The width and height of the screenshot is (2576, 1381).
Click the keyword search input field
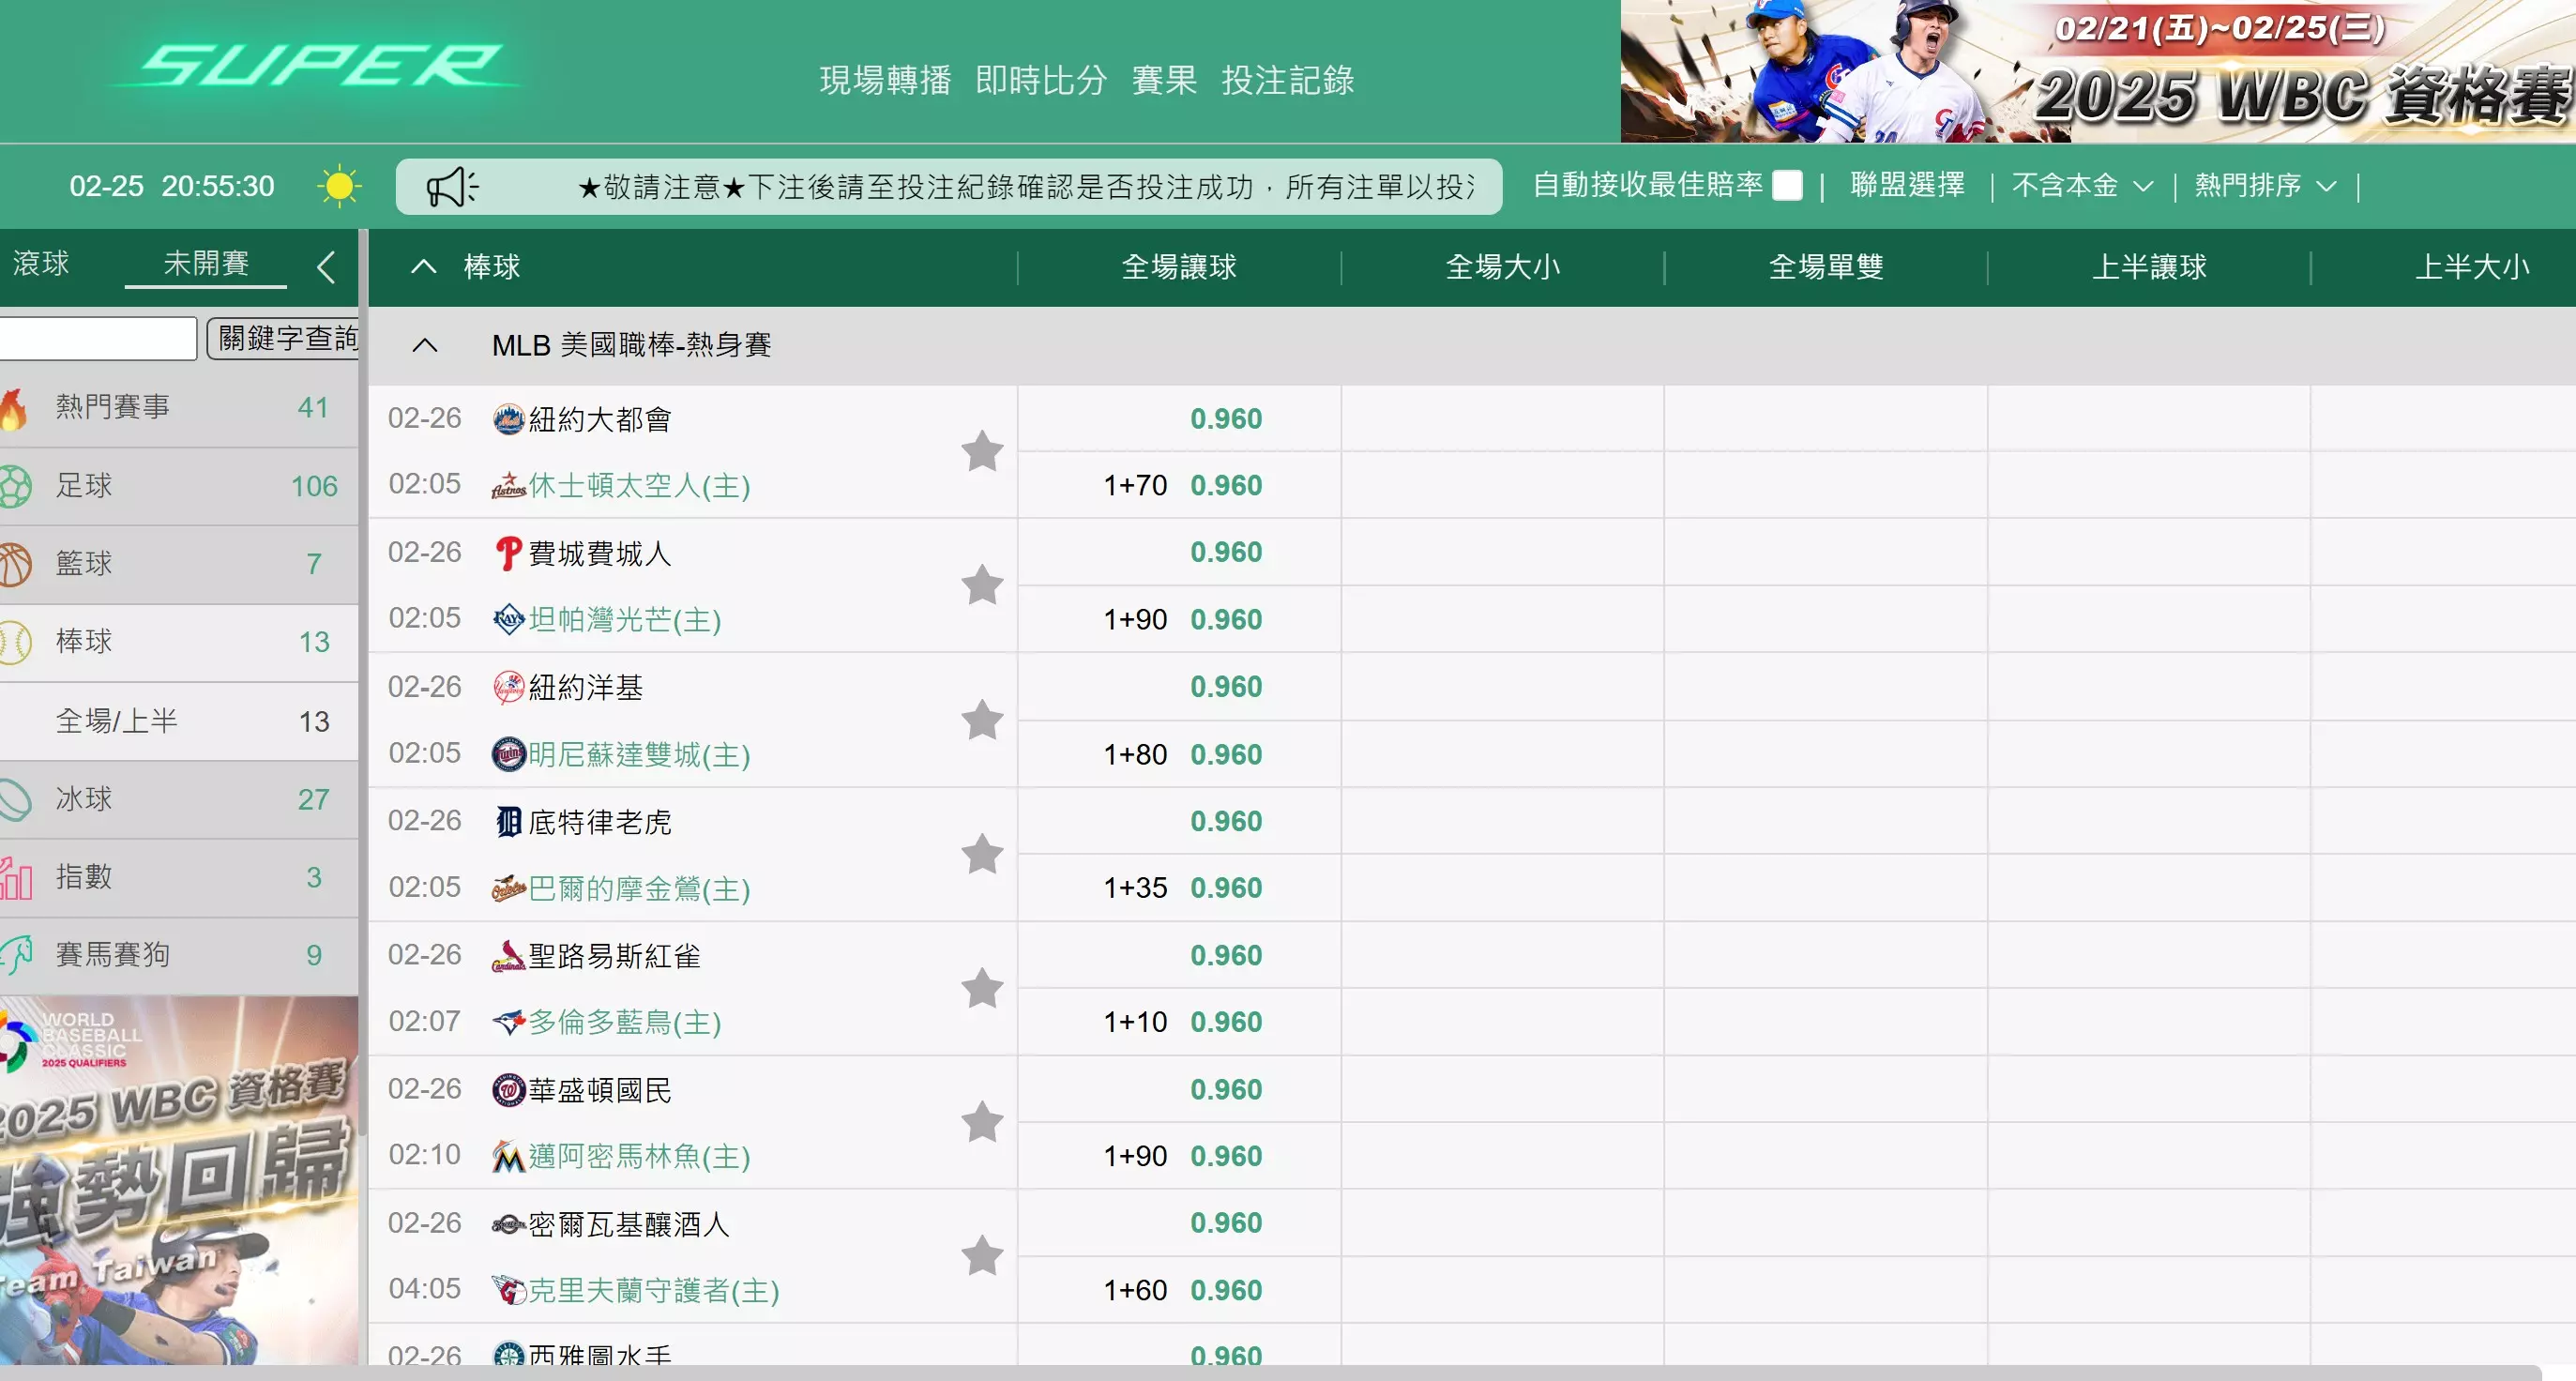[x=98, y=338]
